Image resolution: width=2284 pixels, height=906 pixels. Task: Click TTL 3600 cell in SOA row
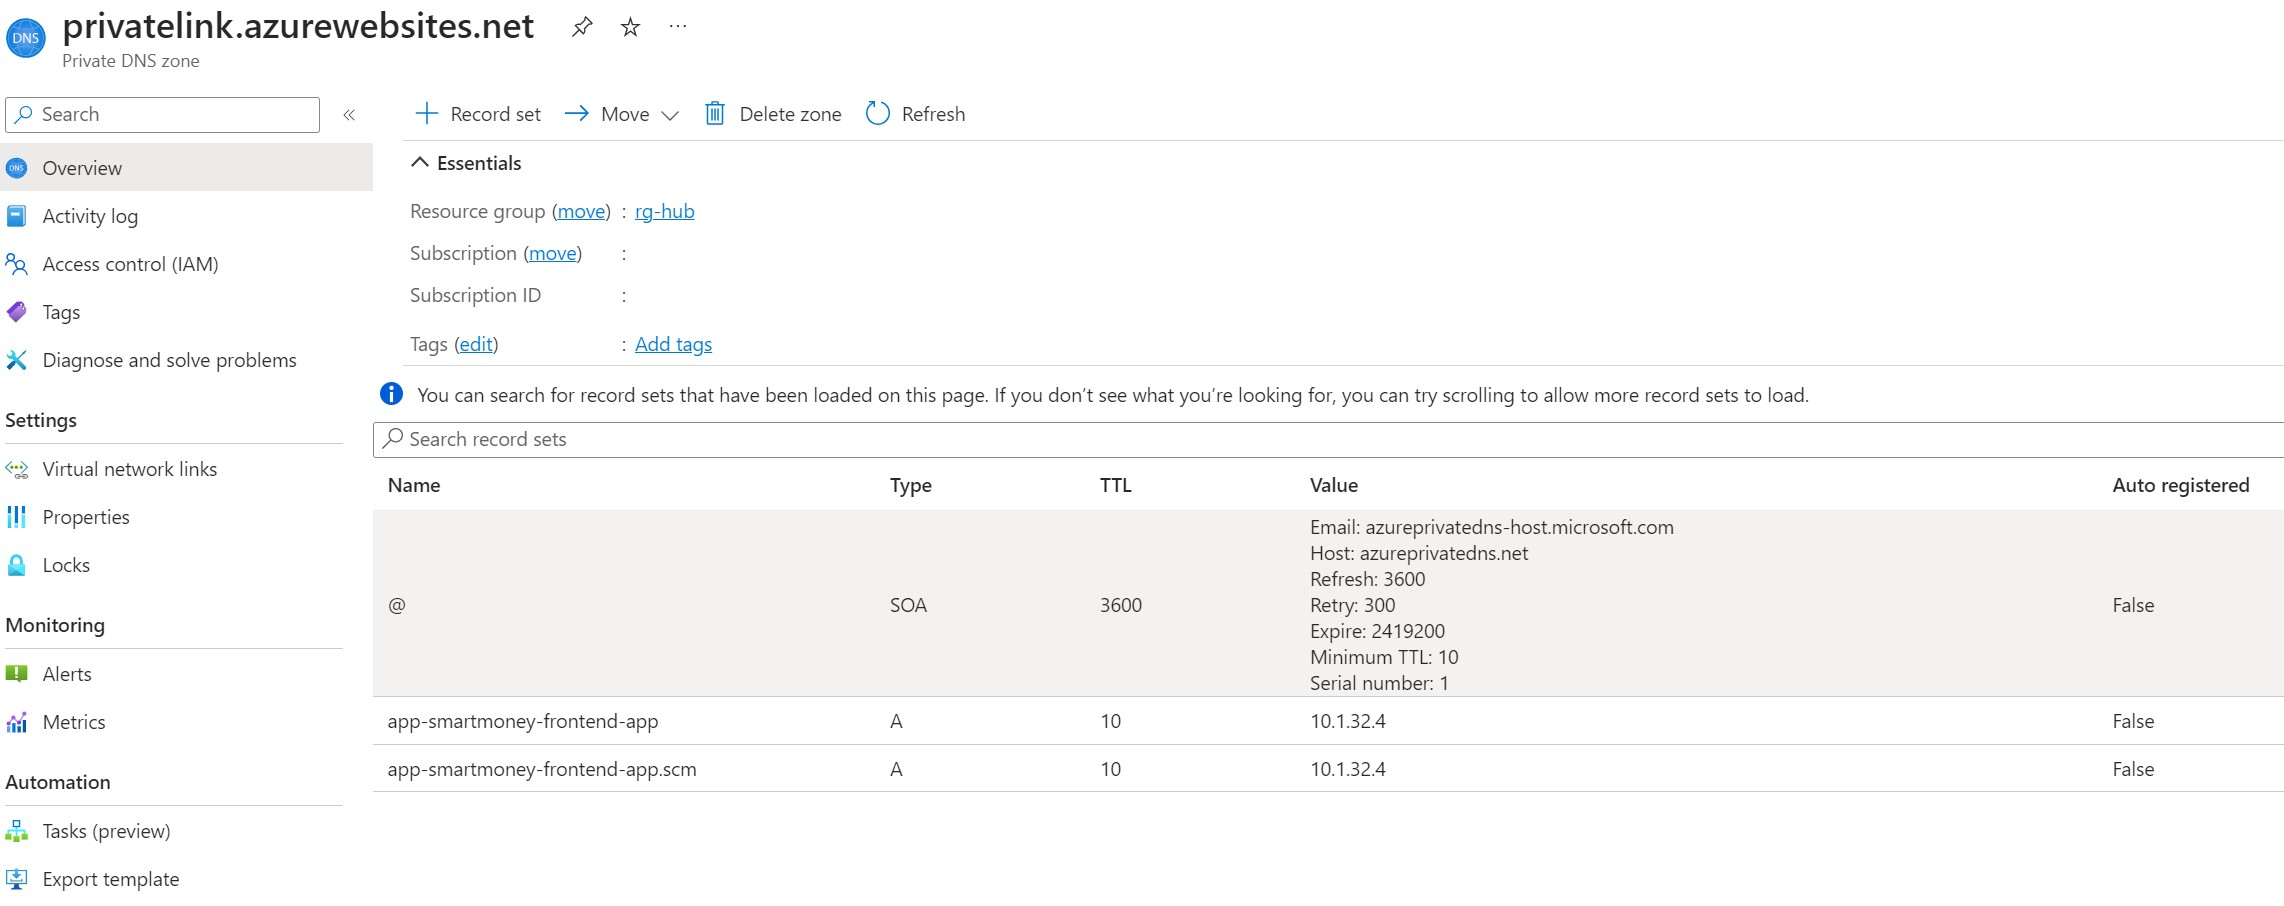coord(1121,605)
